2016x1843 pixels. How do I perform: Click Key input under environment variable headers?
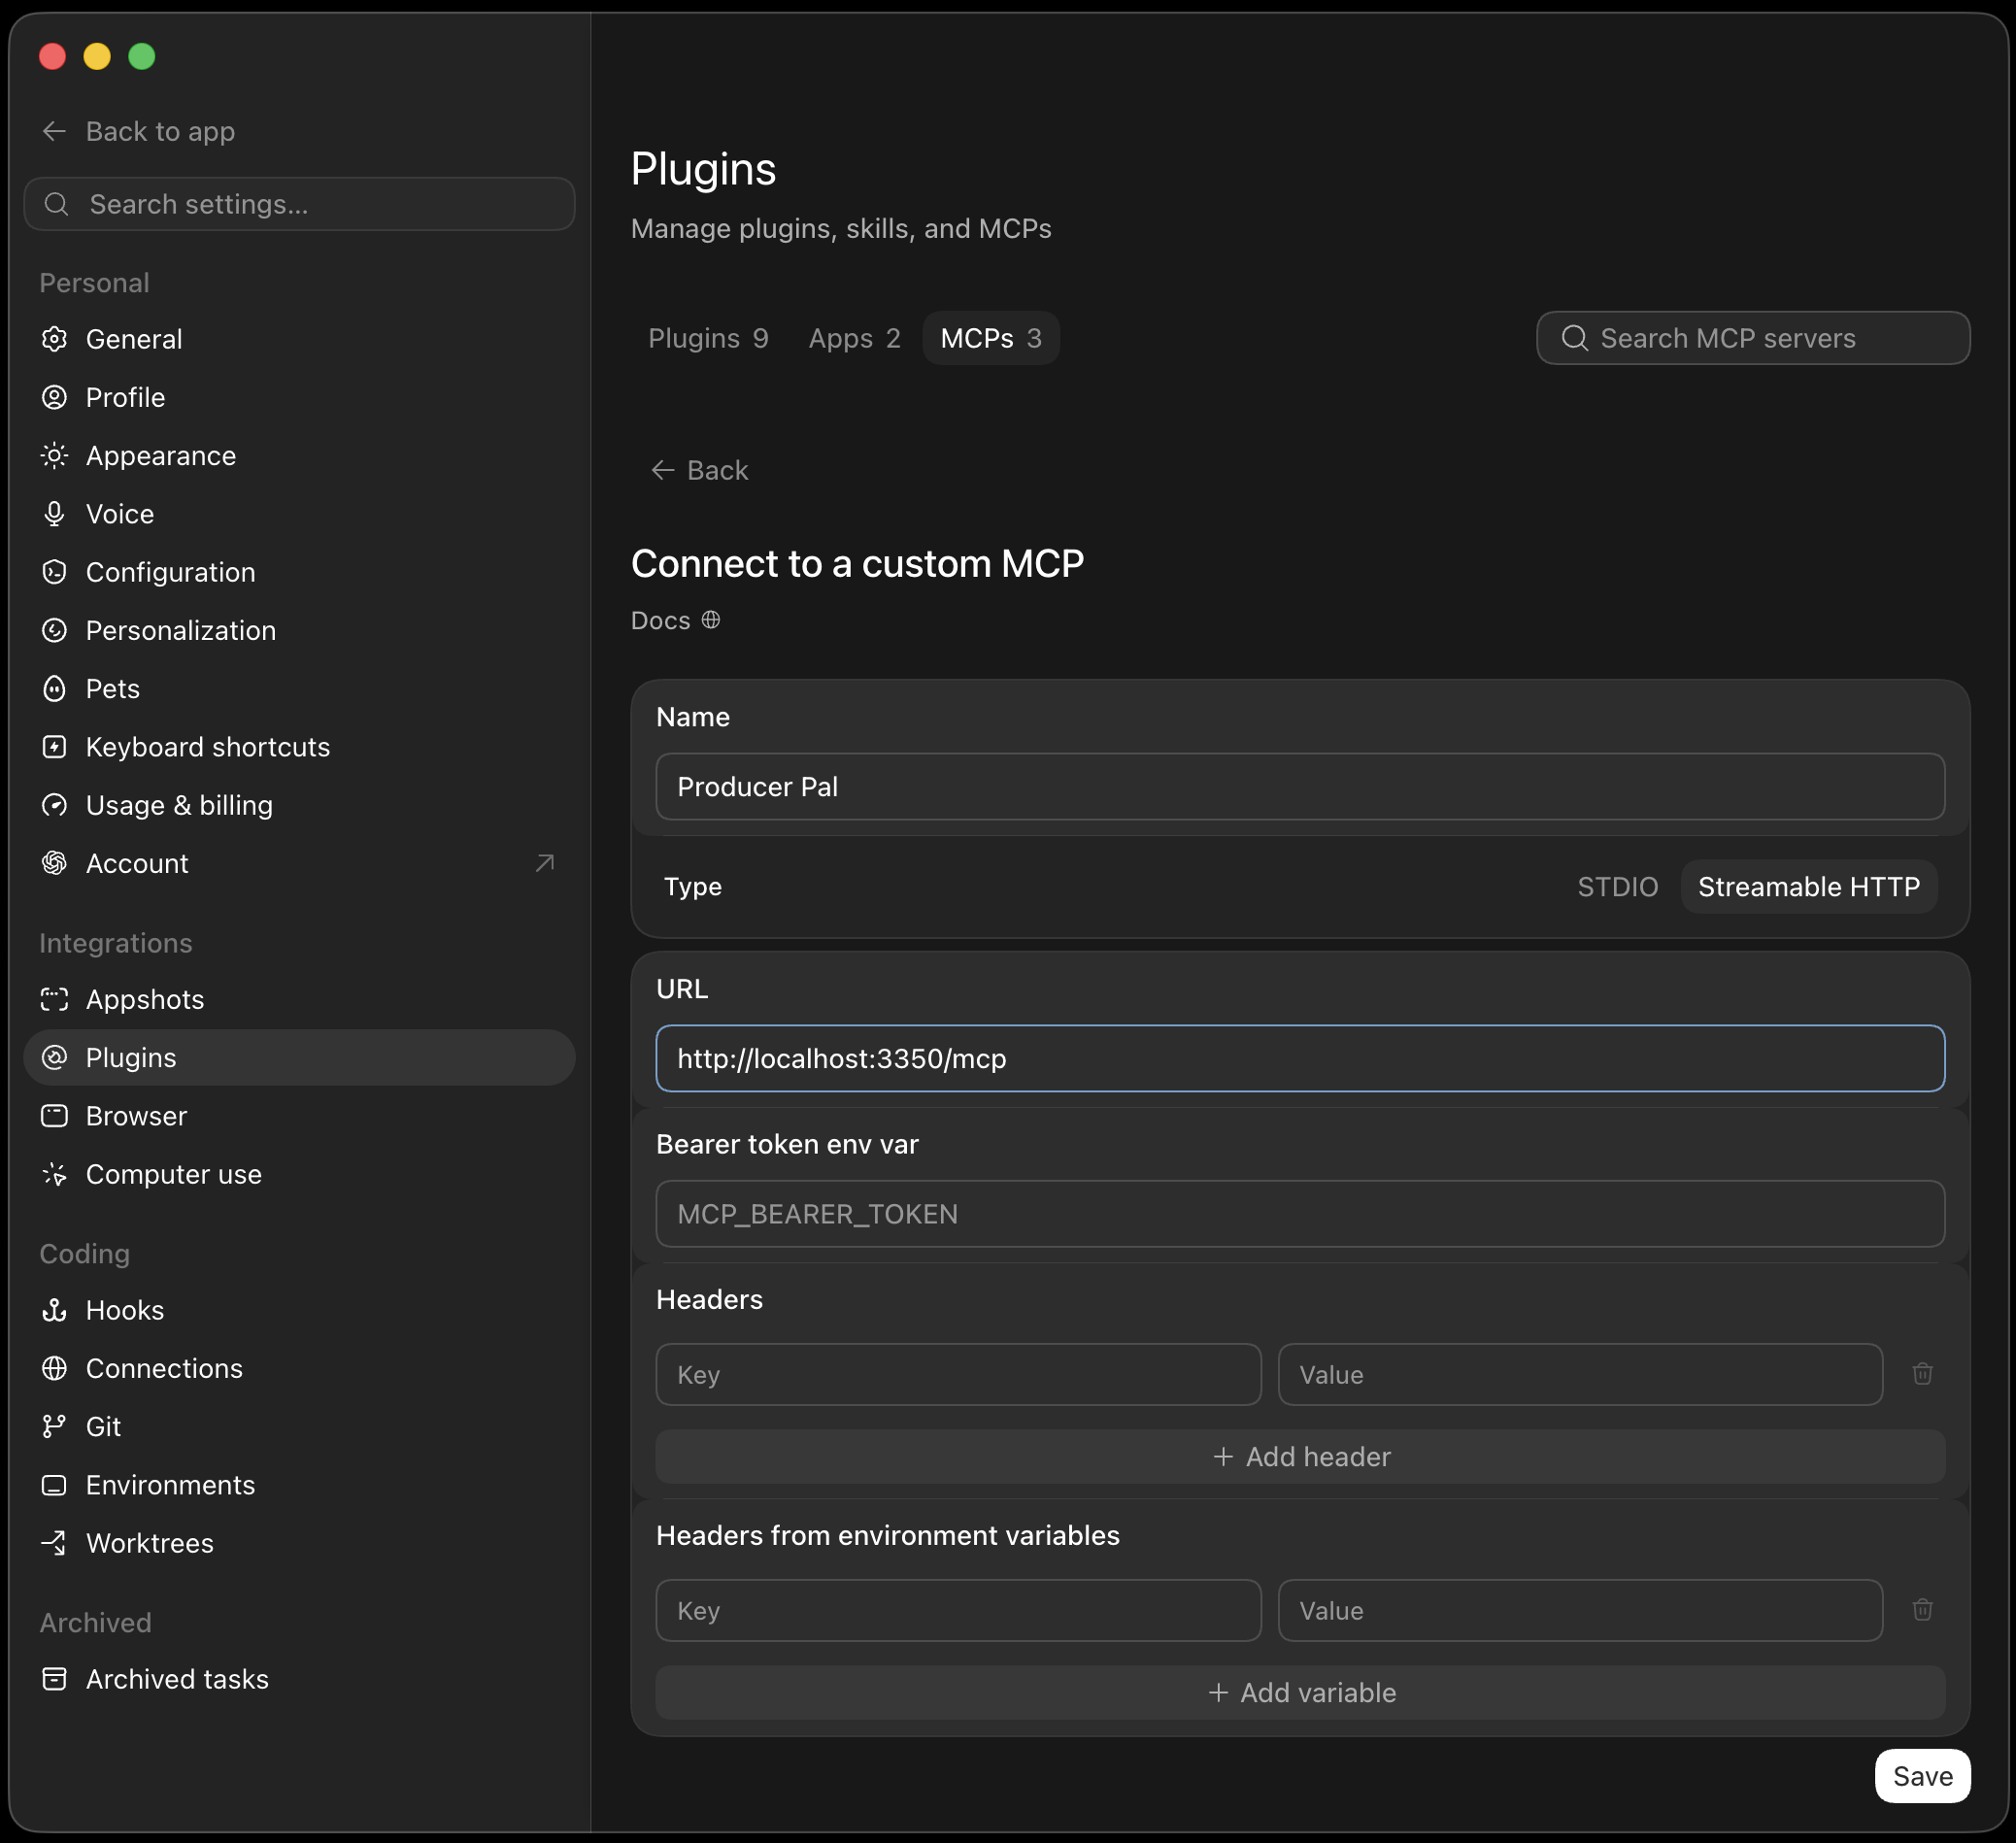tap(958, 1611)
